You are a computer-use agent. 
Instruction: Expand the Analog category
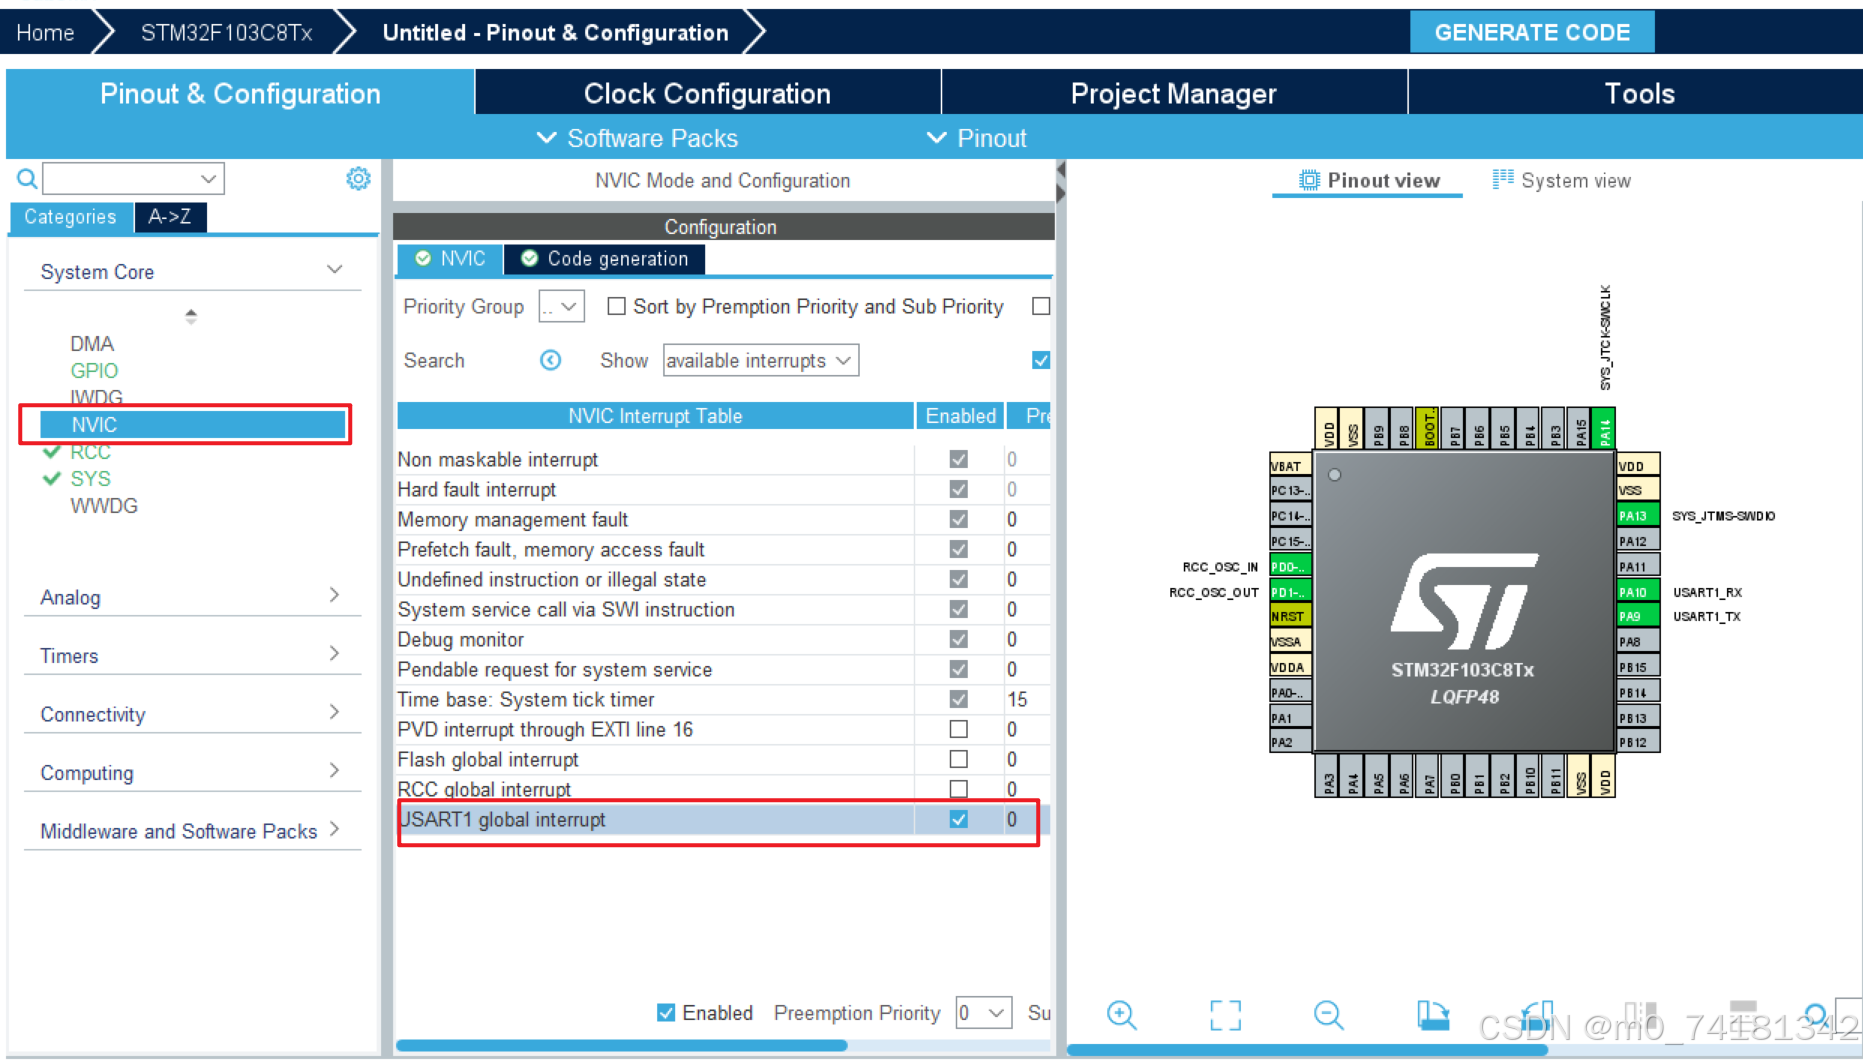point(334,595)
